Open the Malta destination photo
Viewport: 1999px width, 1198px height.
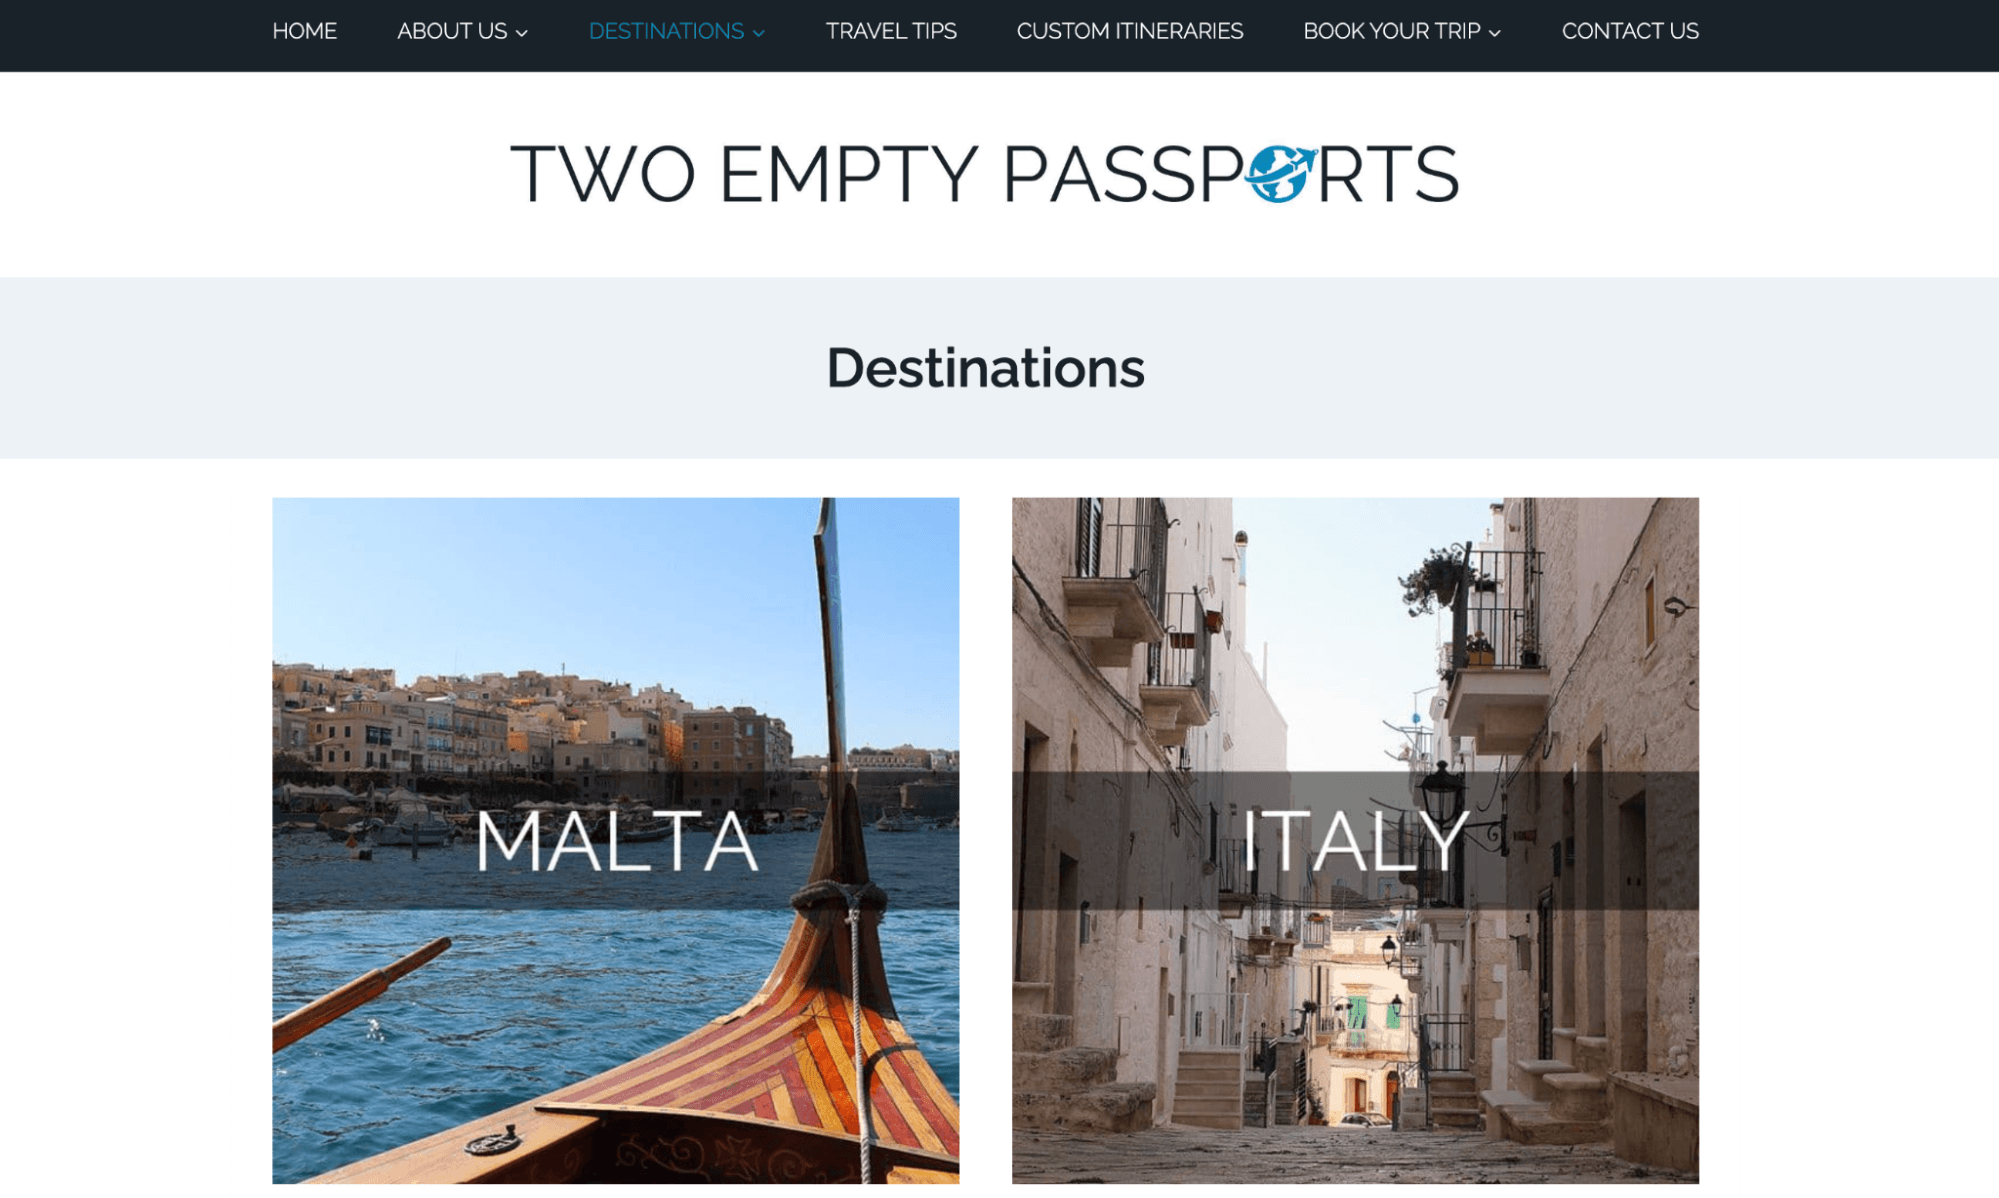coord(615,840)
